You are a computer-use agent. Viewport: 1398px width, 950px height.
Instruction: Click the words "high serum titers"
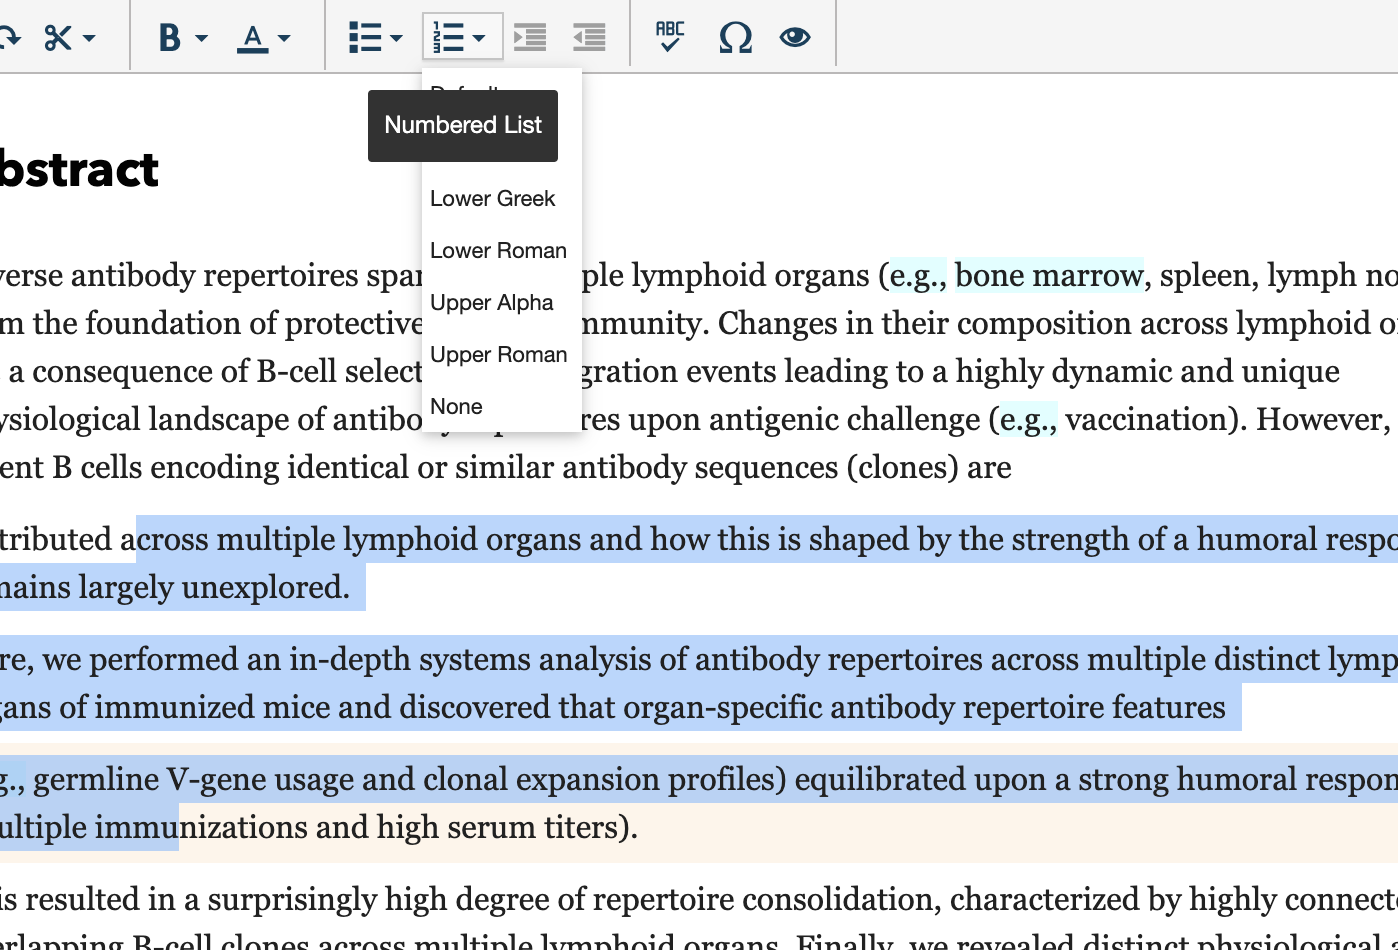(497, 827)
